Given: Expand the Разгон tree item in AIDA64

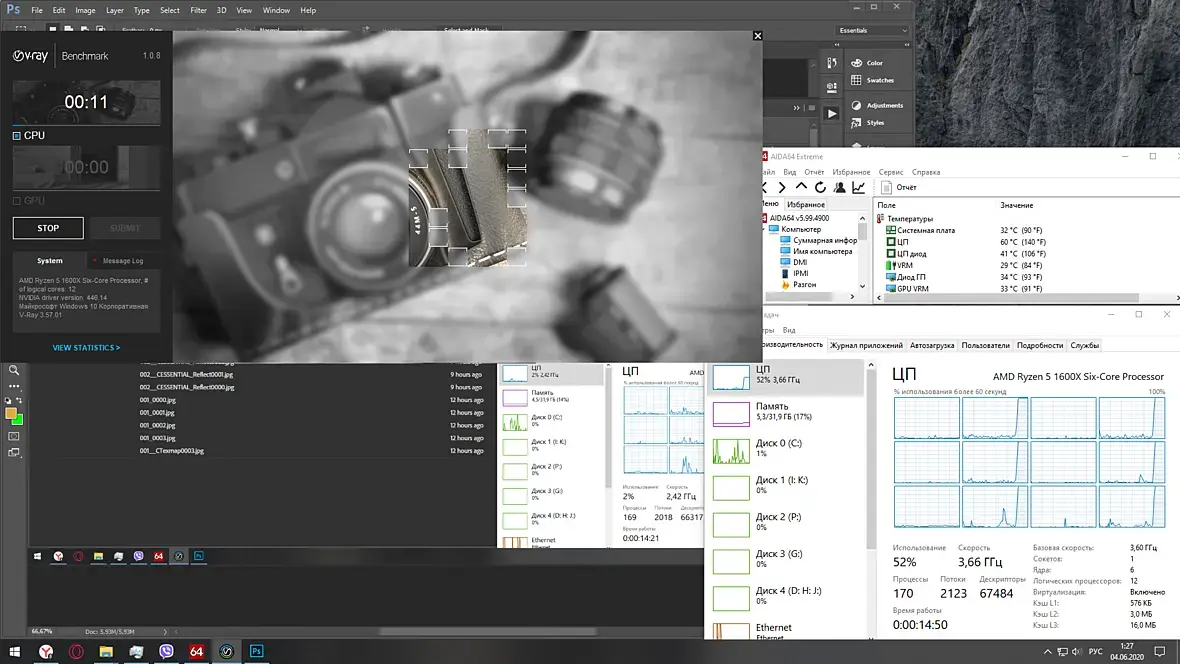Looking at the screenshot, I should [x=805, y=285].
